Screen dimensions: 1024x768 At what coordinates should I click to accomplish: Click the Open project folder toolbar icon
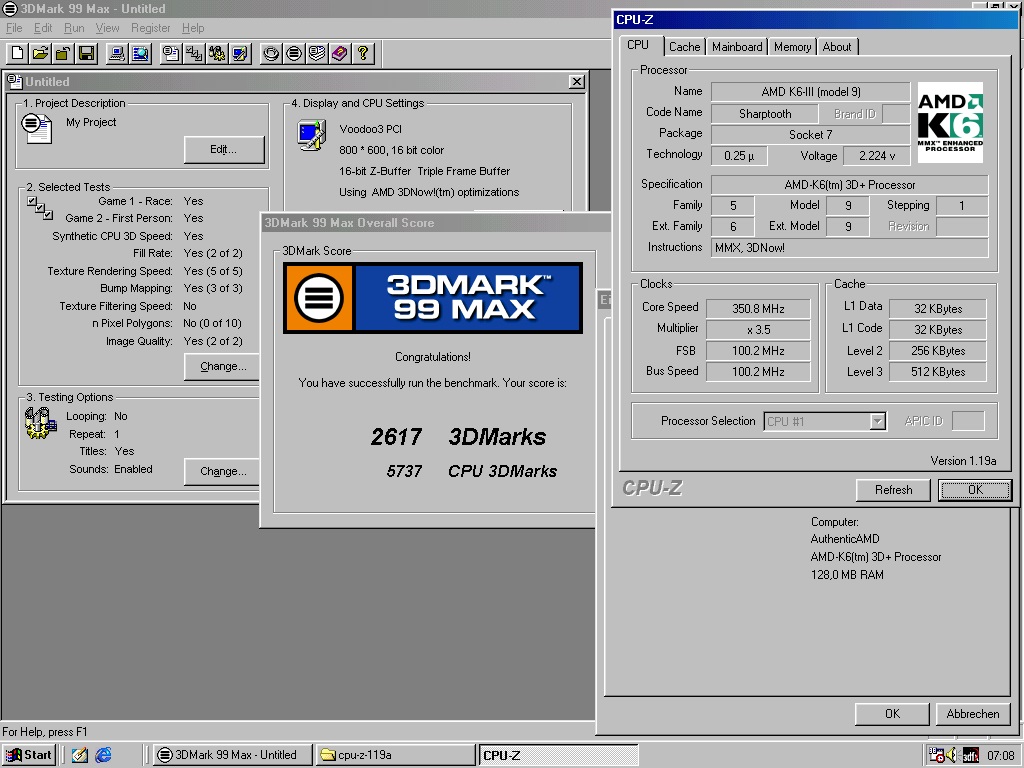[40, 54]
